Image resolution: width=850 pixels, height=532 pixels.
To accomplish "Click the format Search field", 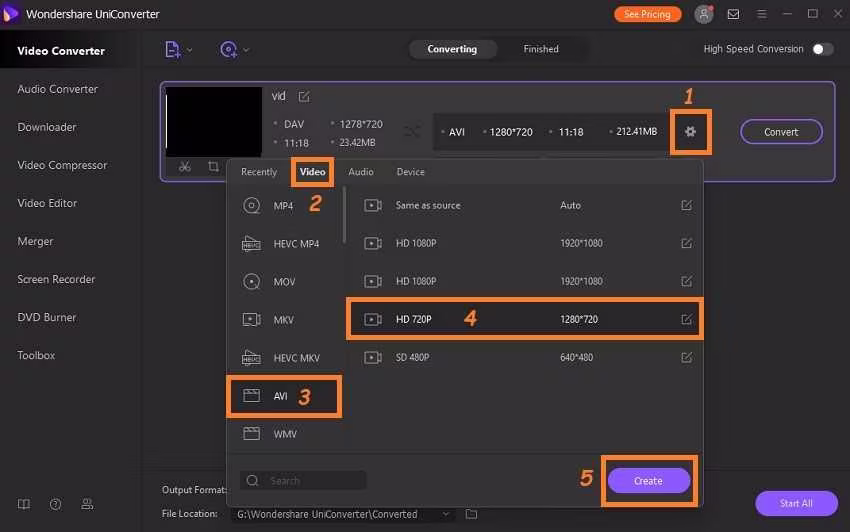I will point(303,480).
